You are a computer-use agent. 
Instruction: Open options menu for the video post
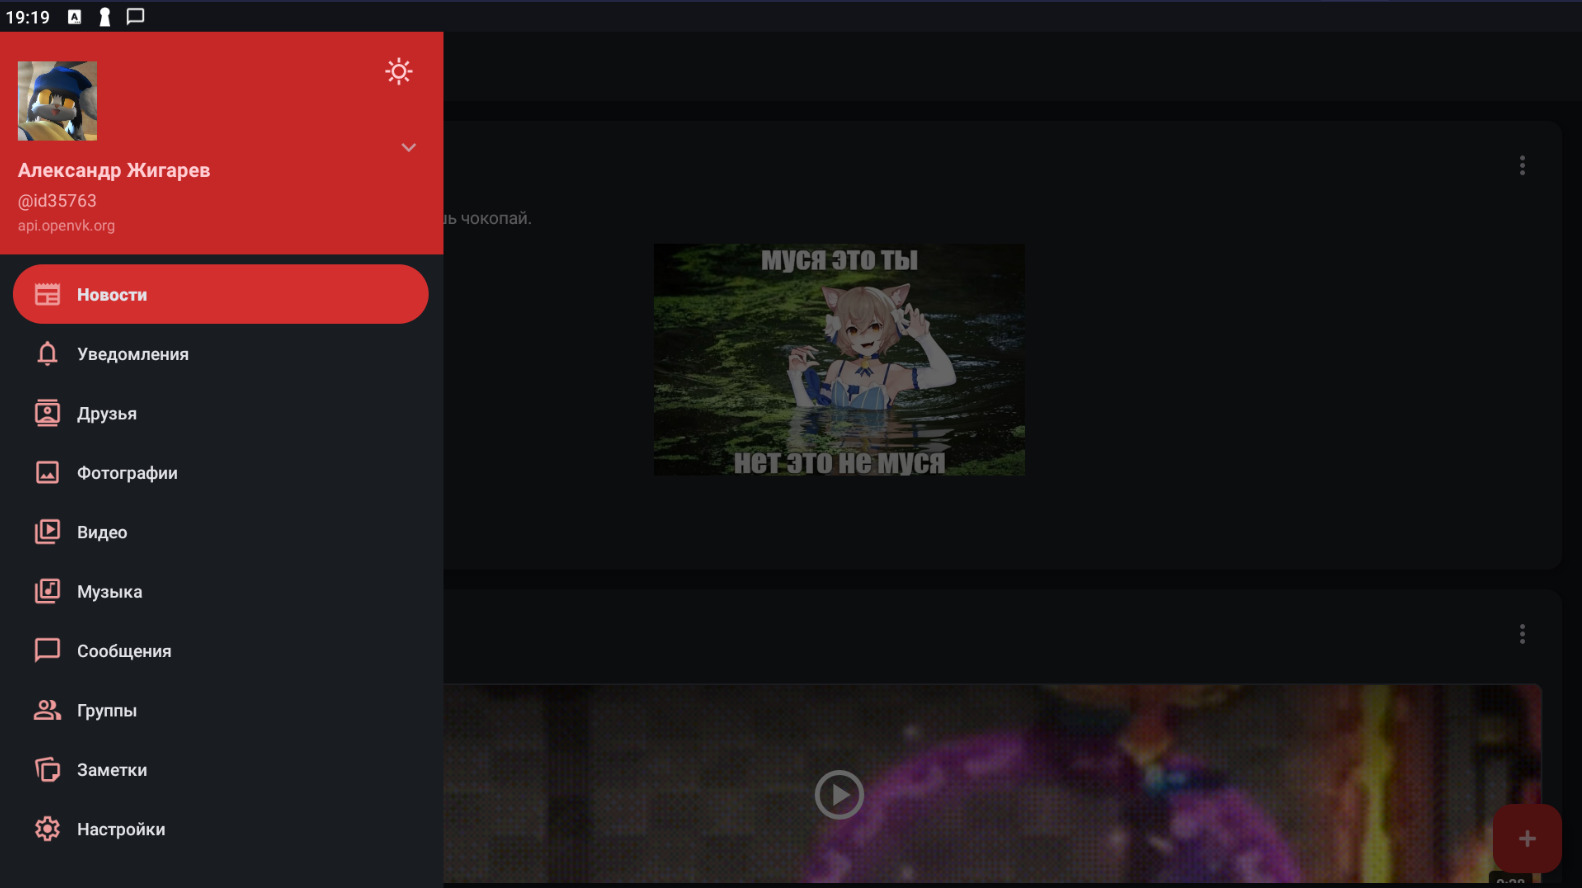1522,634
